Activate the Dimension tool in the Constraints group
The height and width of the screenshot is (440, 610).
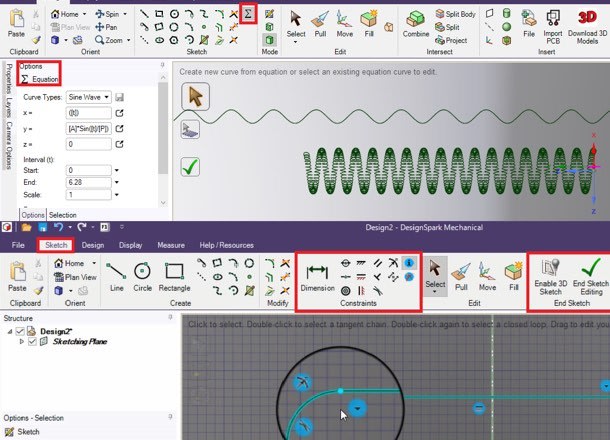coord(317,277)
